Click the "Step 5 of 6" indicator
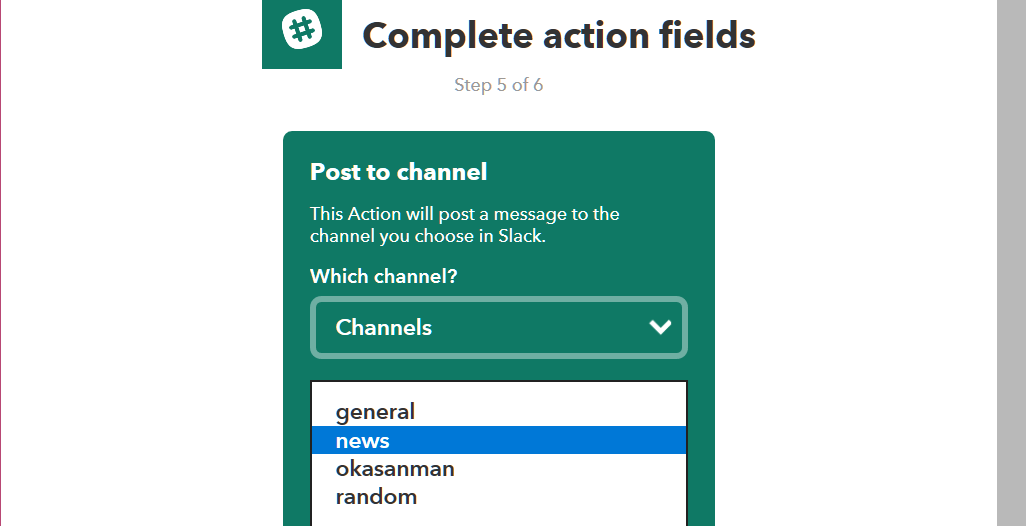The height and width of the screenshot is (526, 1026). click(x=498, y=85)
